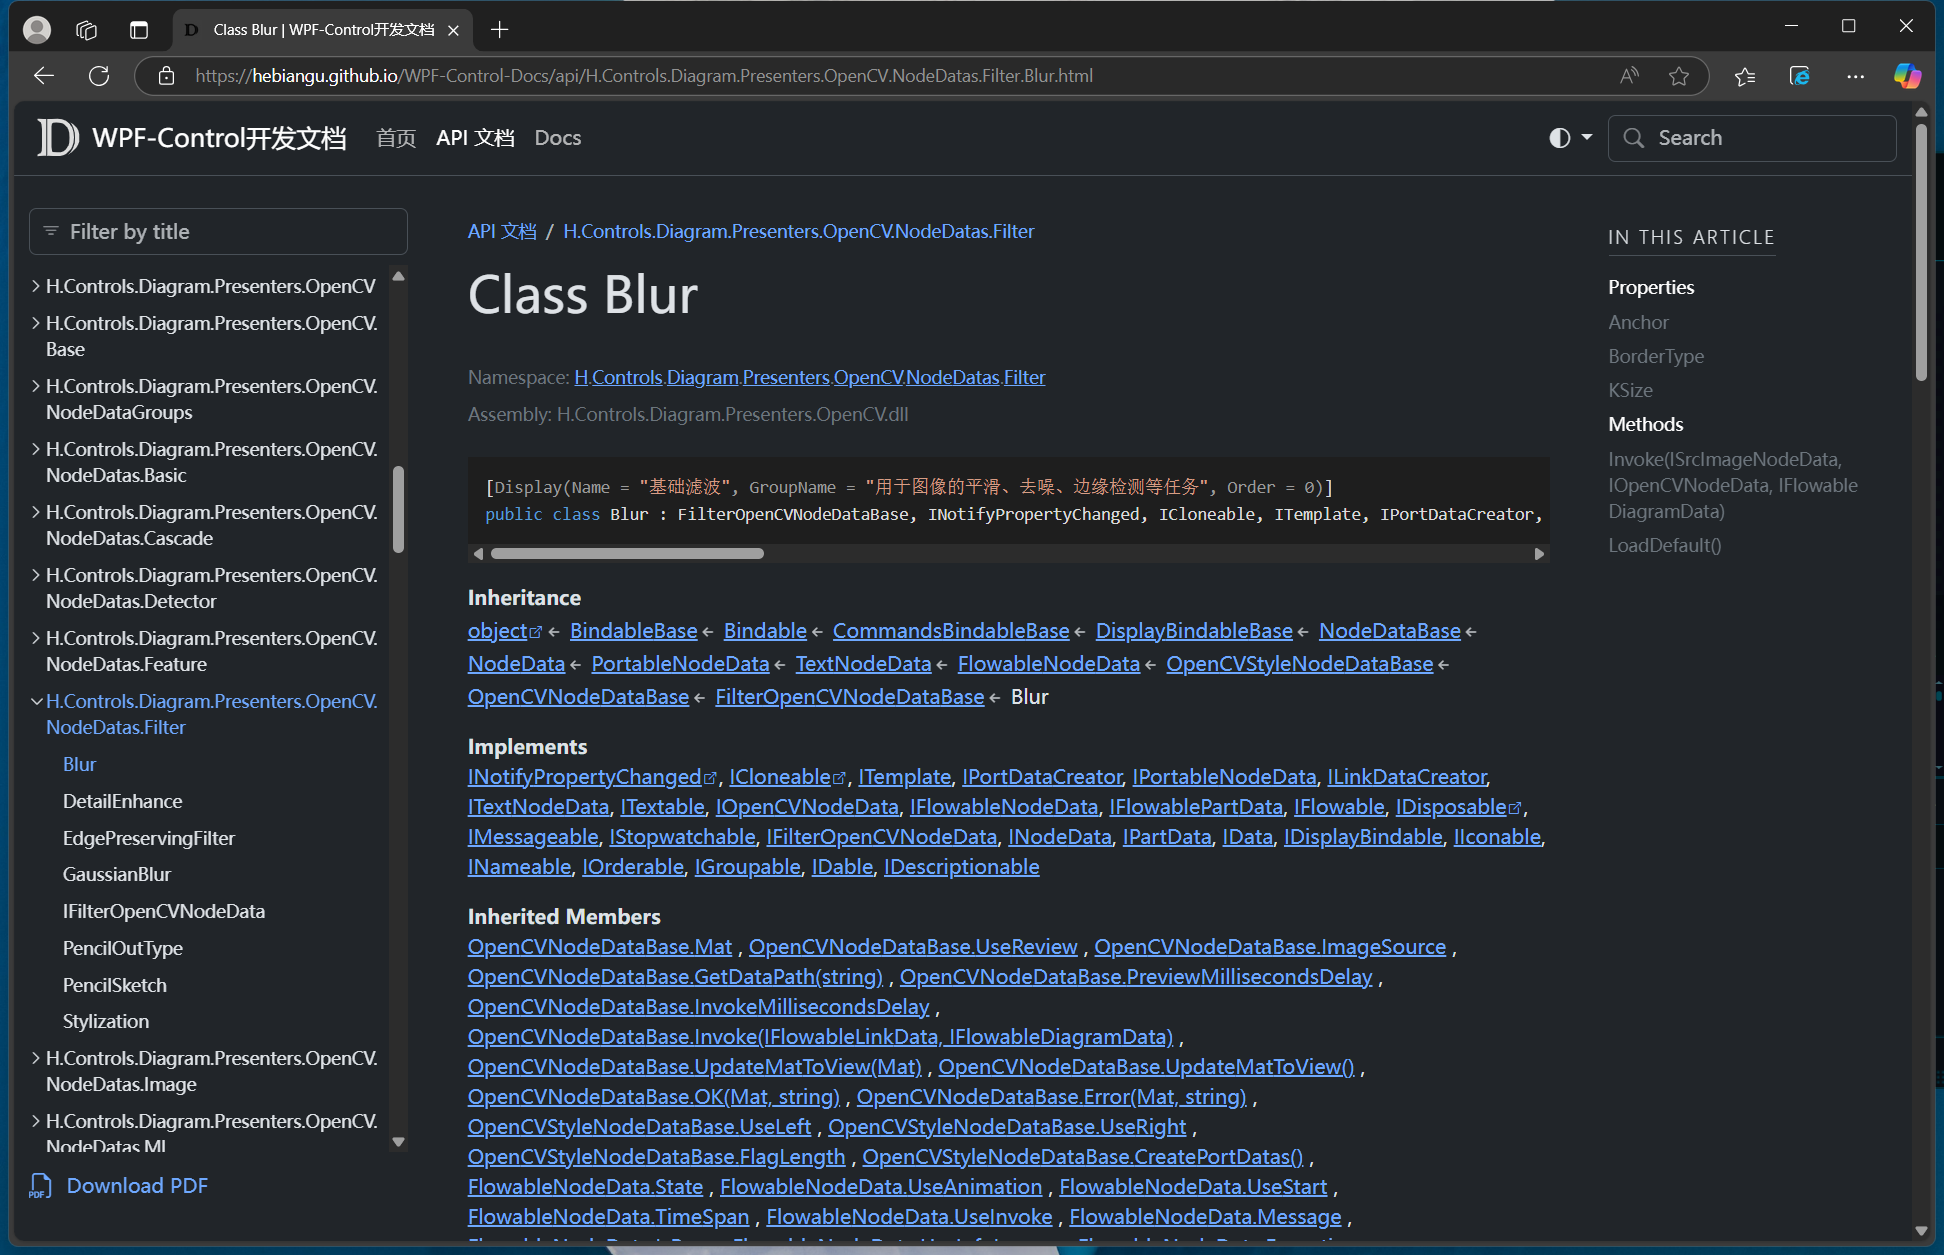The width and height of the screenshot is (1944, 1255).
Task: Open the FilterOpenCVNodeDataBase inheritance link
Action: pyautogui.click(x=849, y=697)
